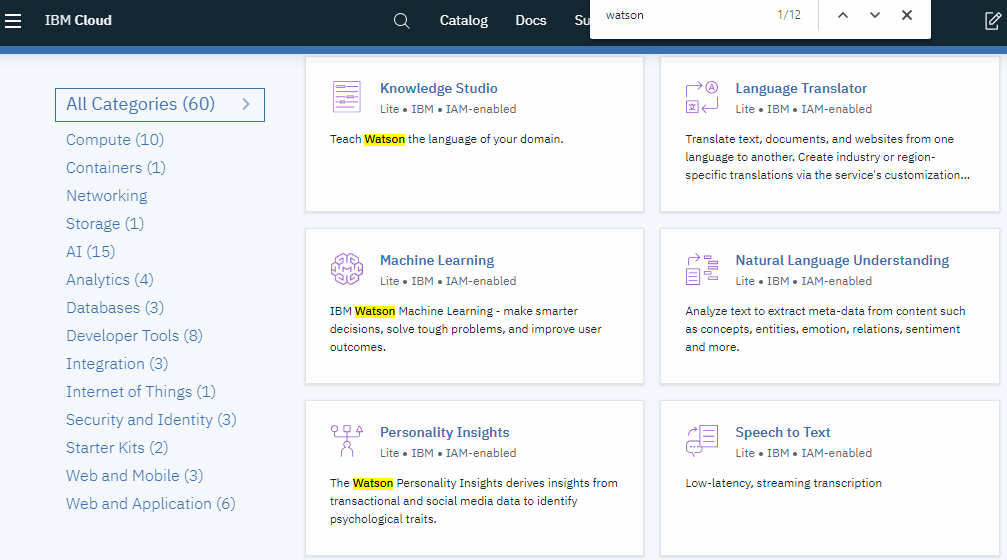Click the search magnifier icon in header
The width and height of the screenshot is (1007, 560).
(401, 21)
